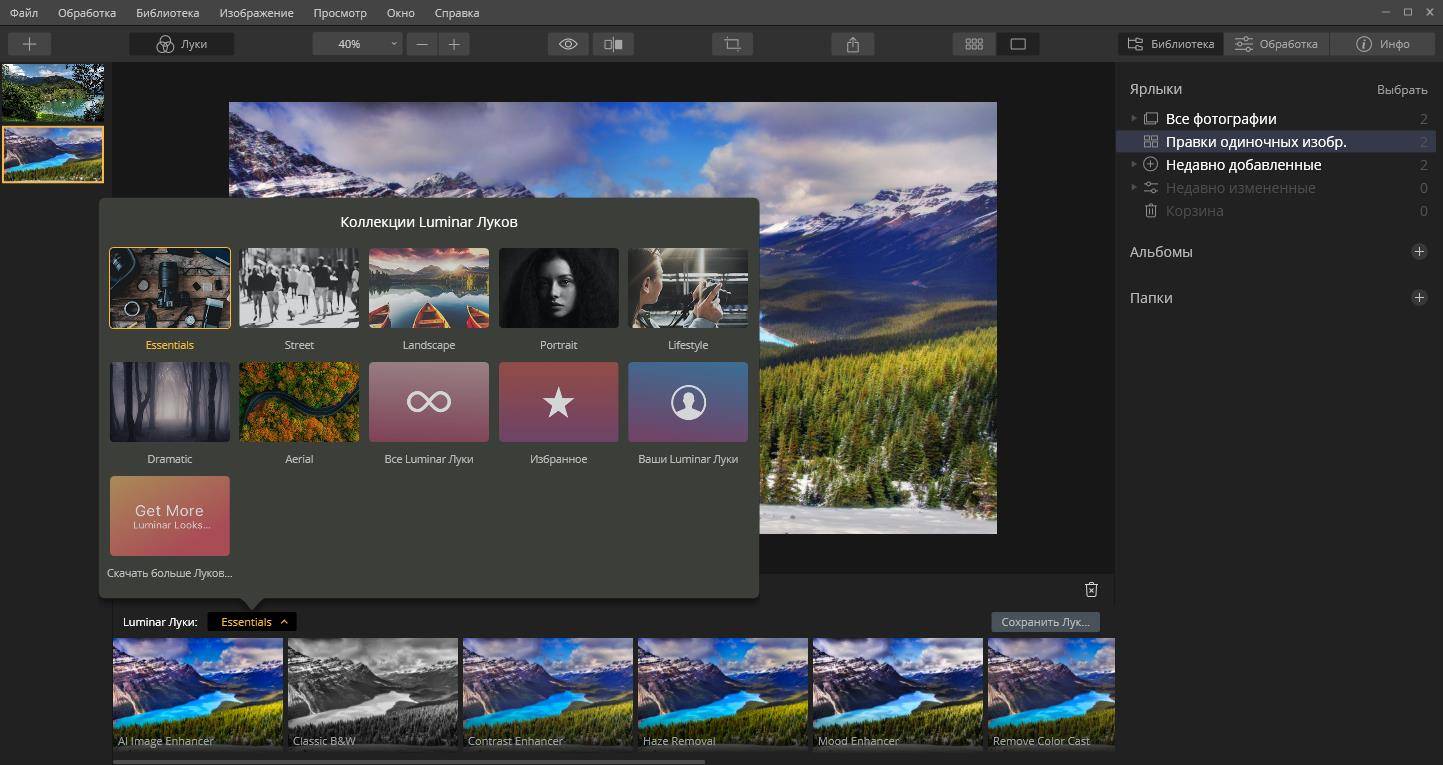Screen dimensions: 1443x765
Task: Apply the AI Image Enhancer look
Action: (198, 693)
